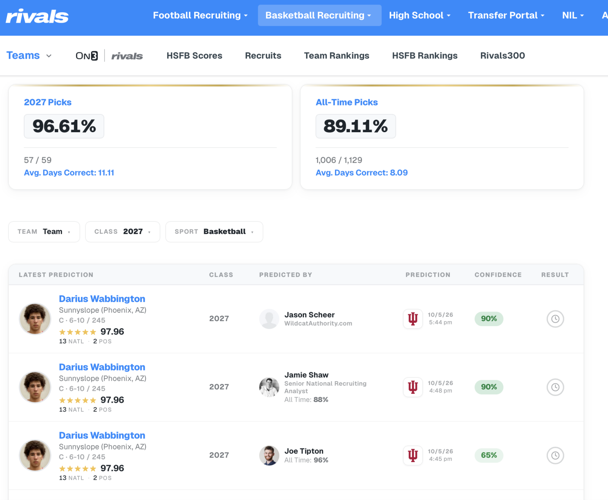This screenshot has width=608, height=500.
Task: Open Joe Tipton profile photo
Action: (269, 455)
